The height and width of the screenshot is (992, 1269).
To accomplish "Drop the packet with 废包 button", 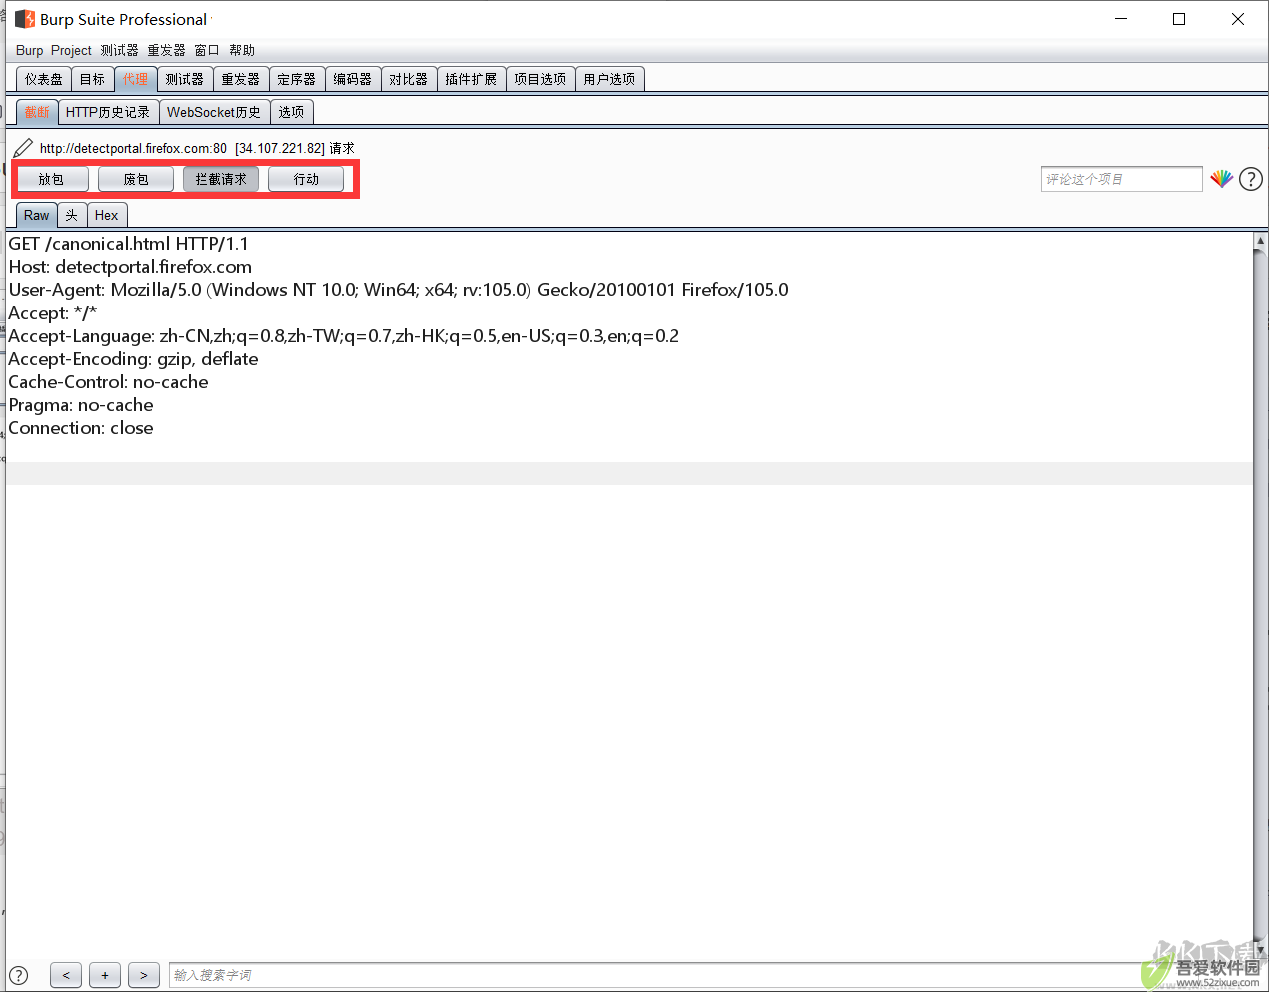I will pyautogui.click(x=136, y=179).
